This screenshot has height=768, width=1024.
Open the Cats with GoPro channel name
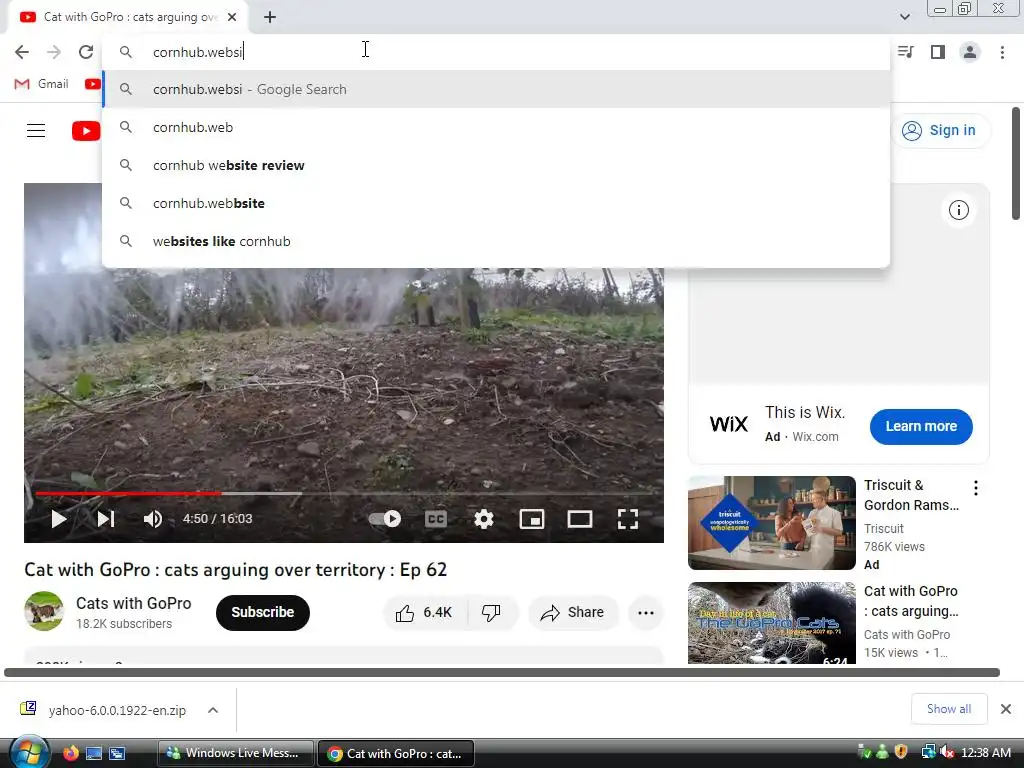[133, 603]
